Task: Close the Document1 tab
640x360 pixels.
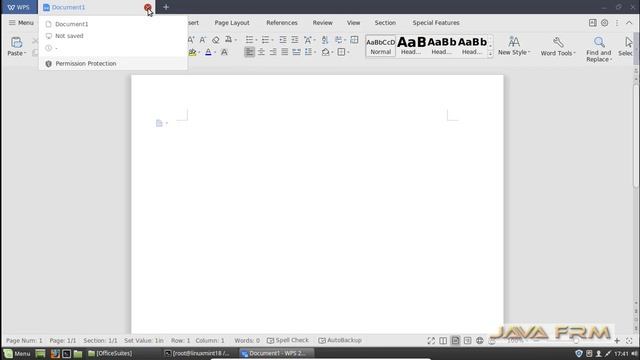Action: [147, 7]
